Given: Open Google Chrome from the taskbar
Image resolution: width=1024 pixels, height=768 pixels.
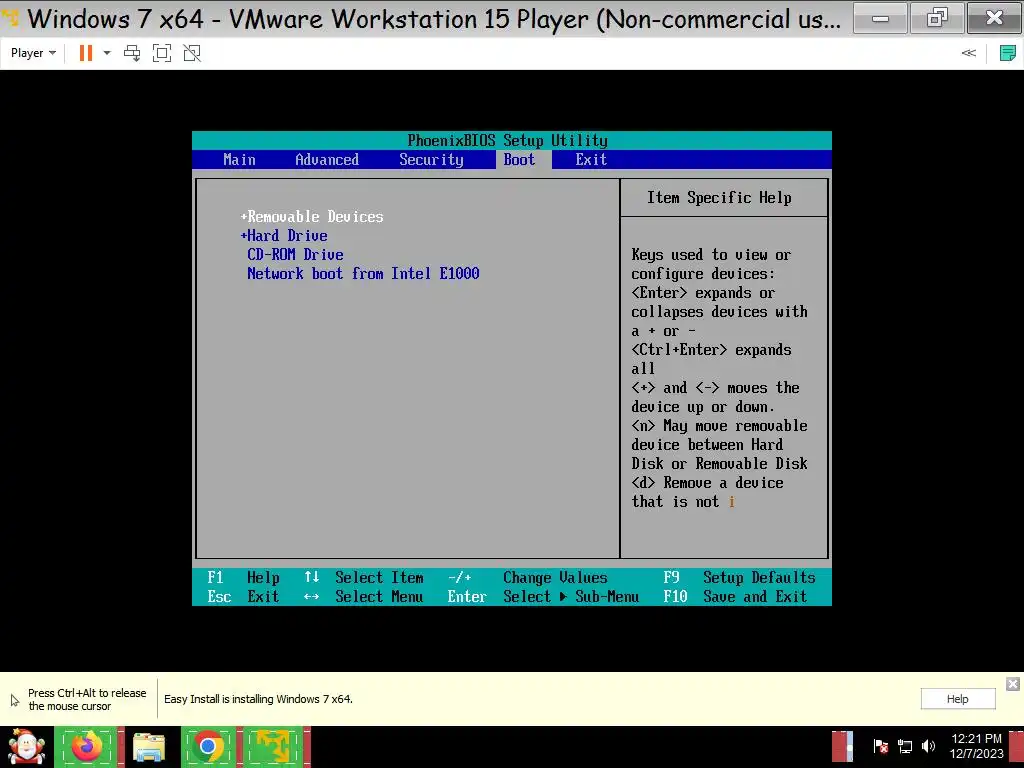Looking at the screenshot, I should [208, 747].
